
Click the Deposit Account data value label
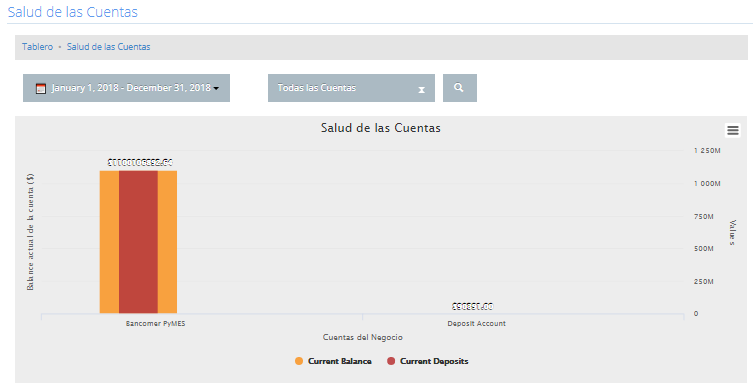(x=473, y=306)
